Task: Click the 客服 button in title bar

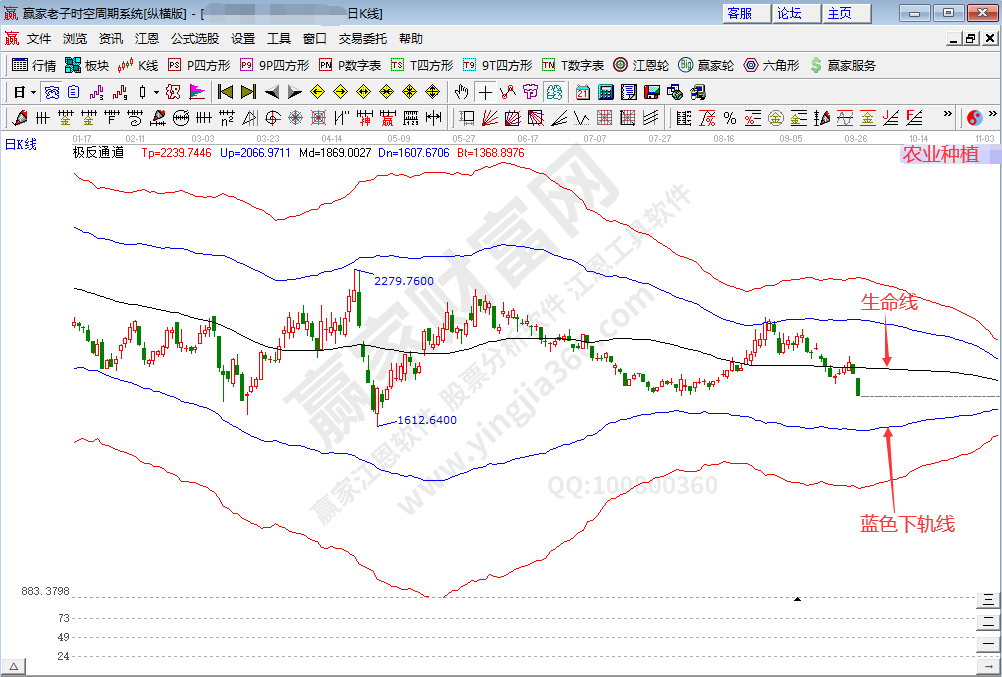Action: [x=740, y=13]
